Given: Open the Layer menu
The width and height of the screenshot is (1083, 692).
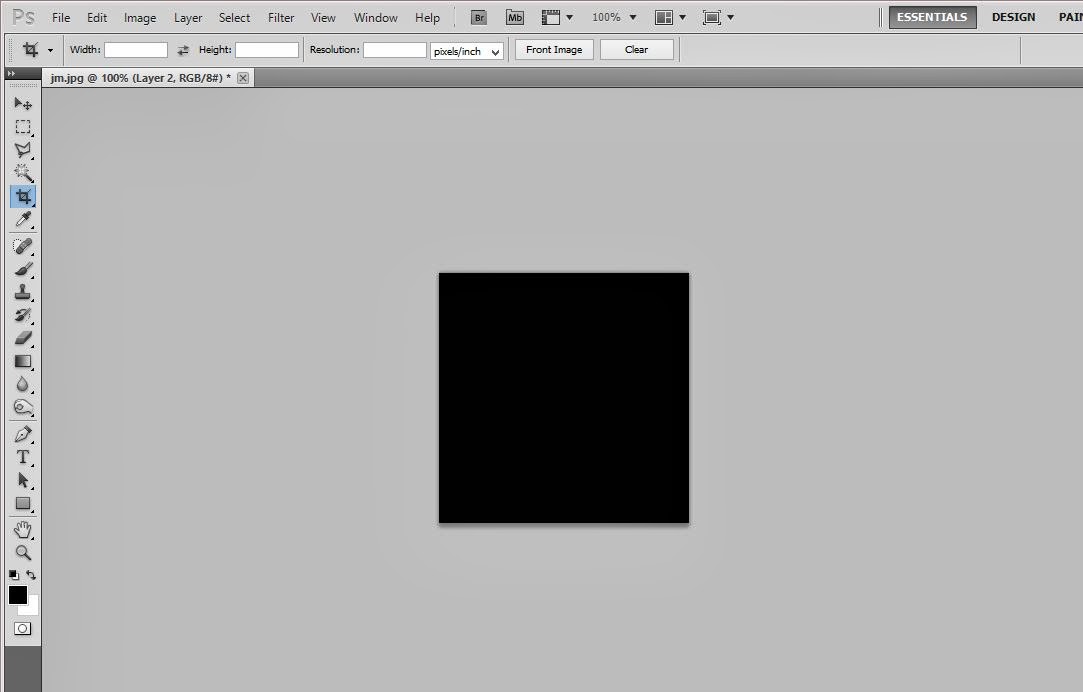Looking at the screenshot, I should (188, 18).
